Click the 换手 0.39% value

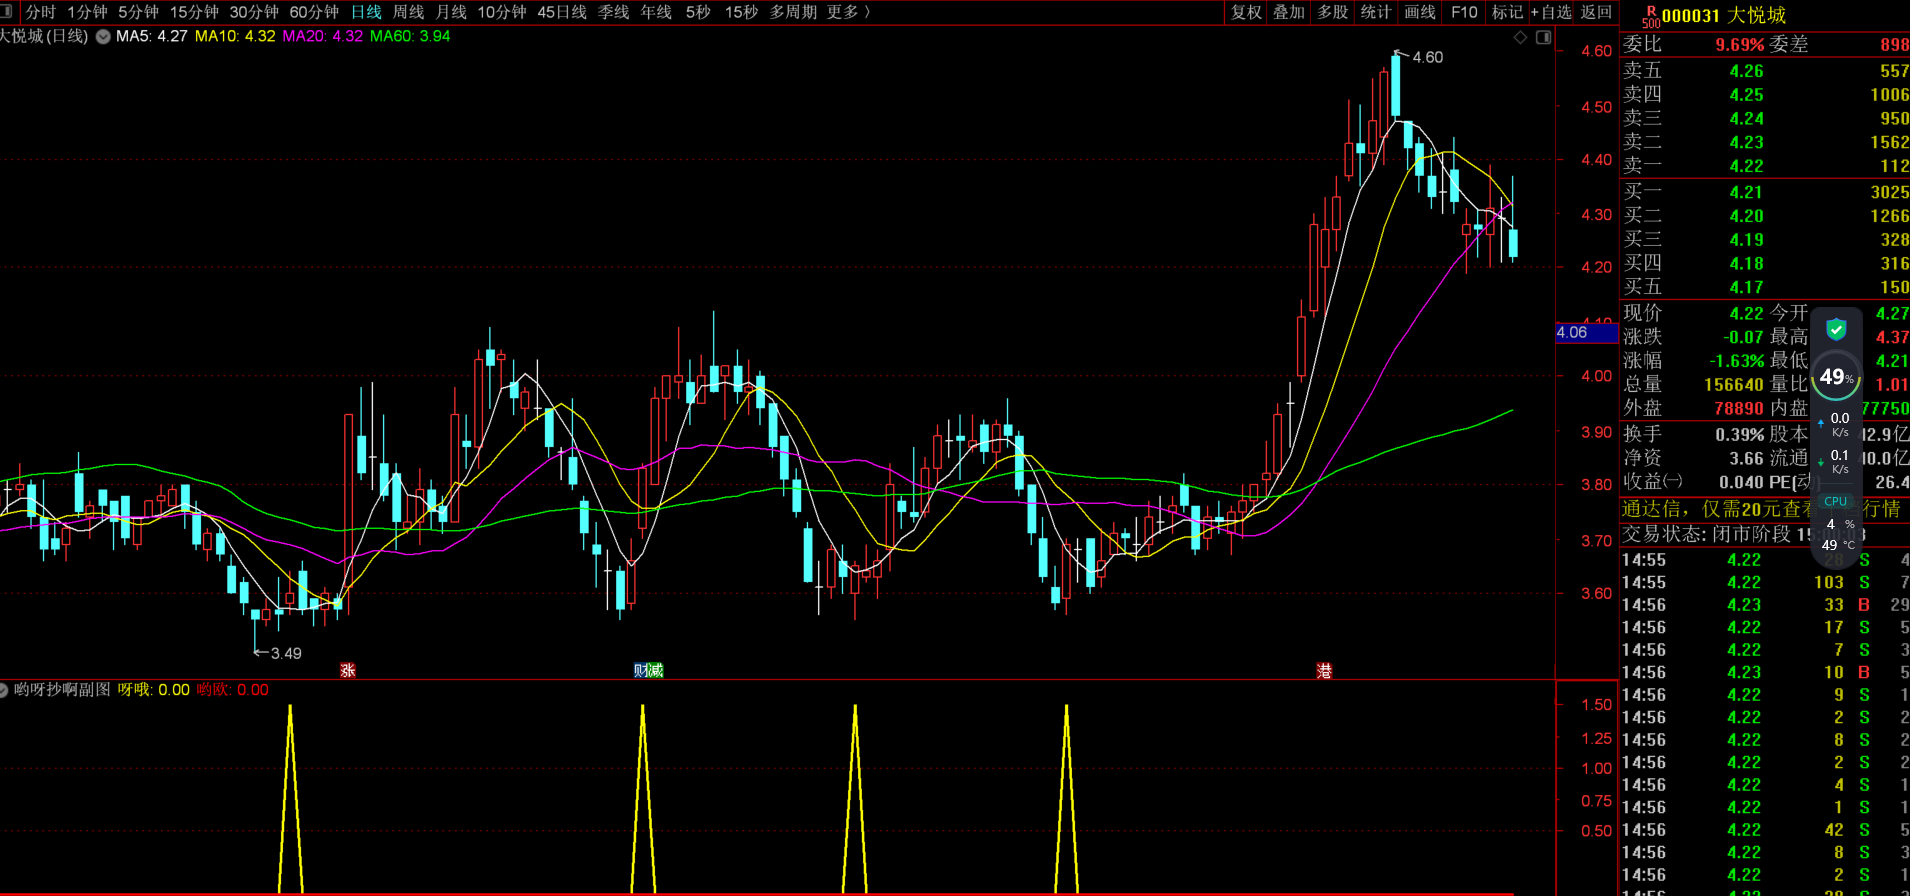[x=1739, y=435]
